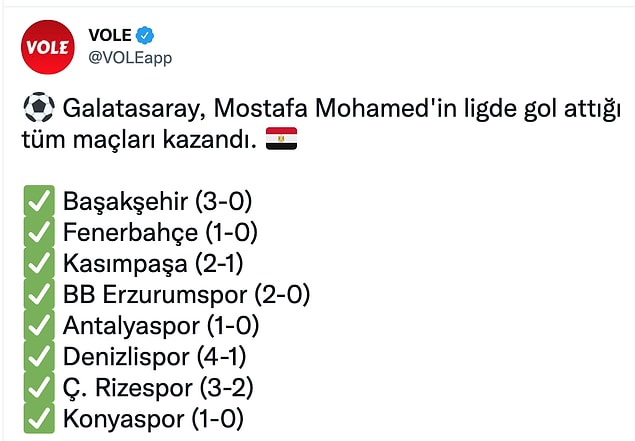Image resolution: width=635 pixels, height=441 pixels.
Task: Click the green check beside Kasımpaşa
Action: click(x=39, y=263)
